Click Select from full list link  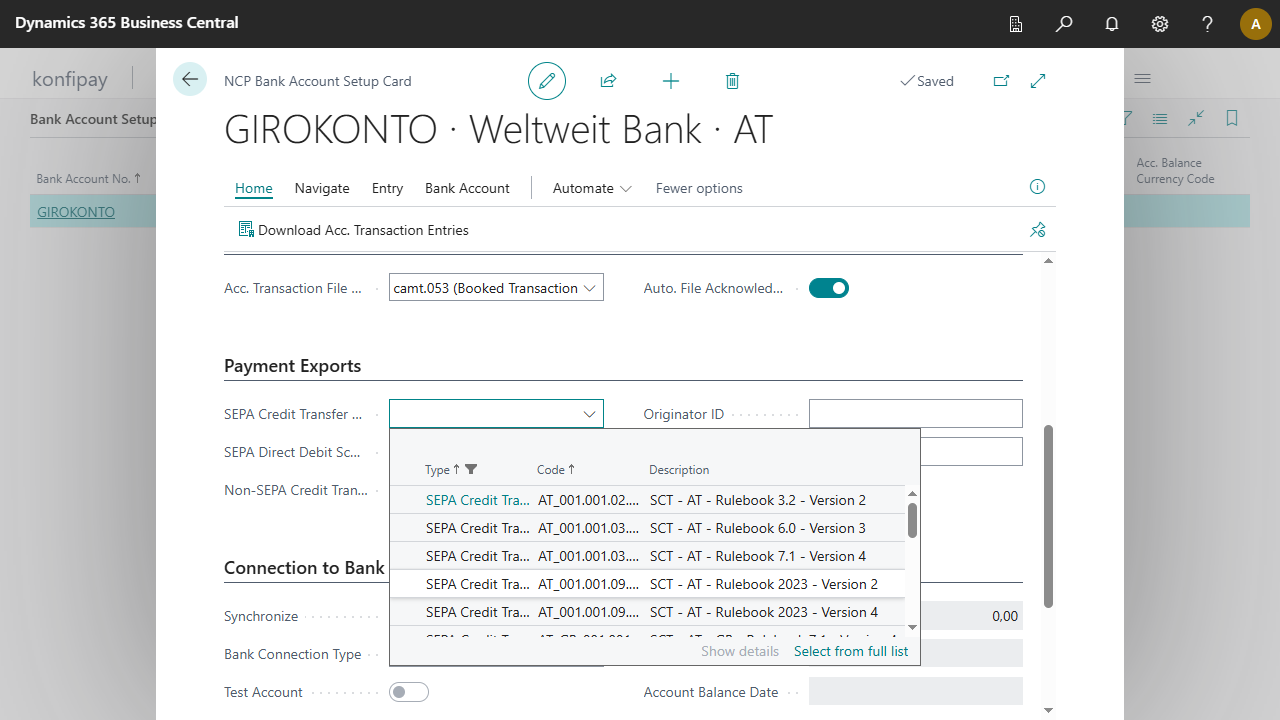pyautogui.click(x=851, y=651)
